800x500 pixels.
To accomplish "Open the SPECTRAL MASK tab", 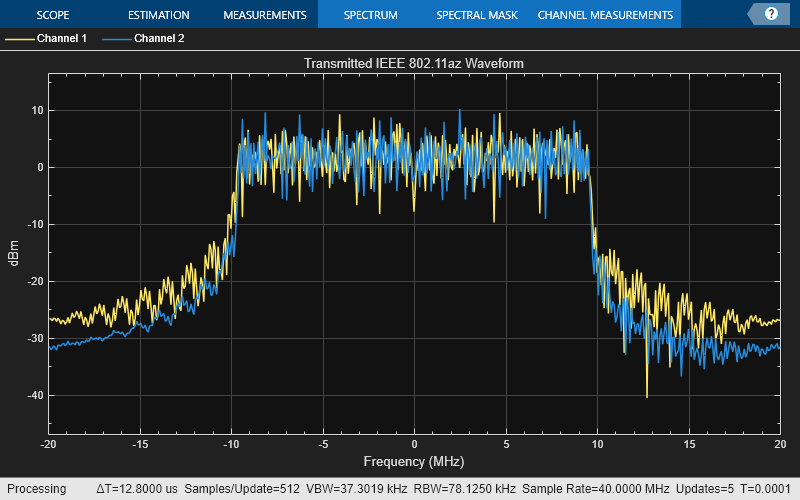I will tap(477, 15).
